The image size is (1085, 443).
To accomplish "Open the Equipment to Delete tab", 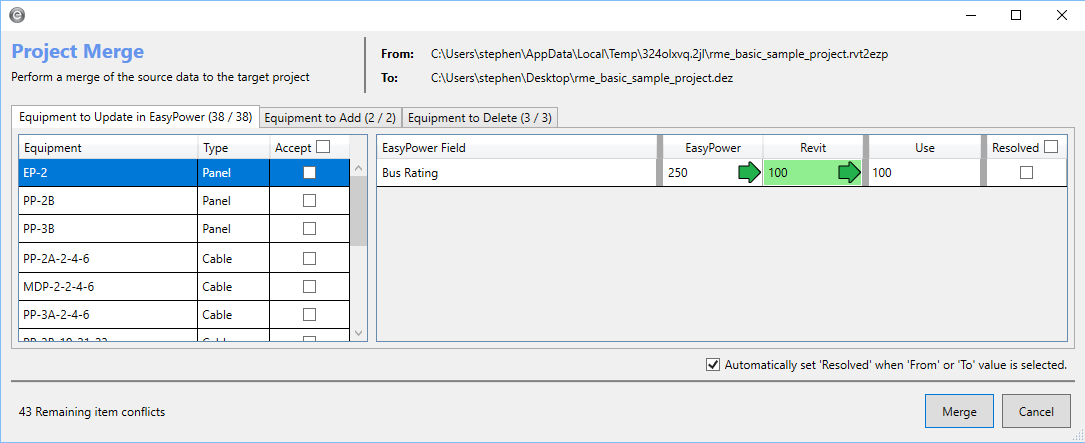I will coord(479,117).
